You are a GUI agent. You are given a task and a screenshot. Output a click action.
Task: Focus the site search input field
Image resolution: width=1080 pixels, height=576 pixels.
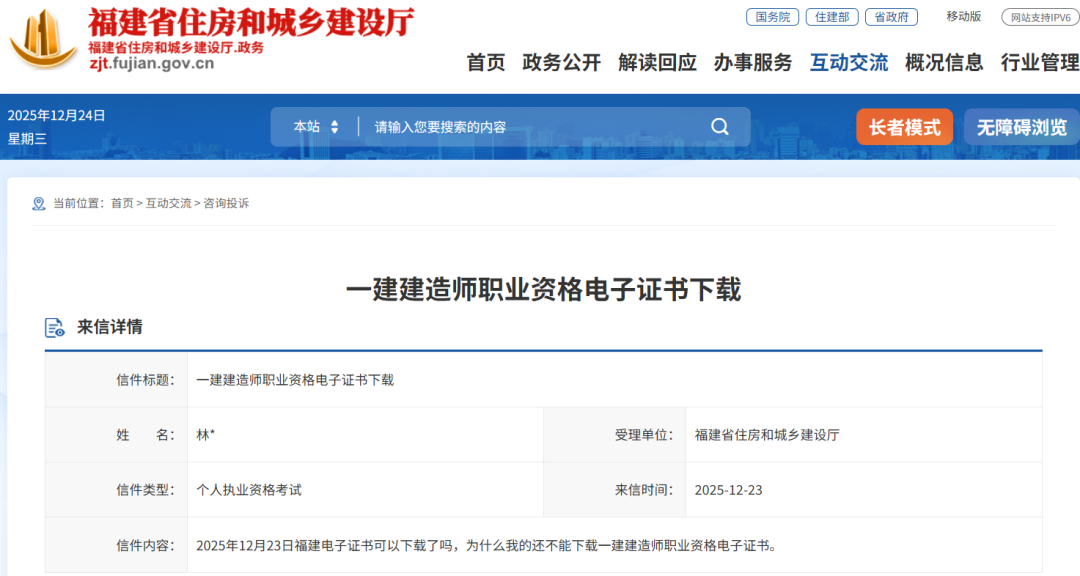coord(530,127)
